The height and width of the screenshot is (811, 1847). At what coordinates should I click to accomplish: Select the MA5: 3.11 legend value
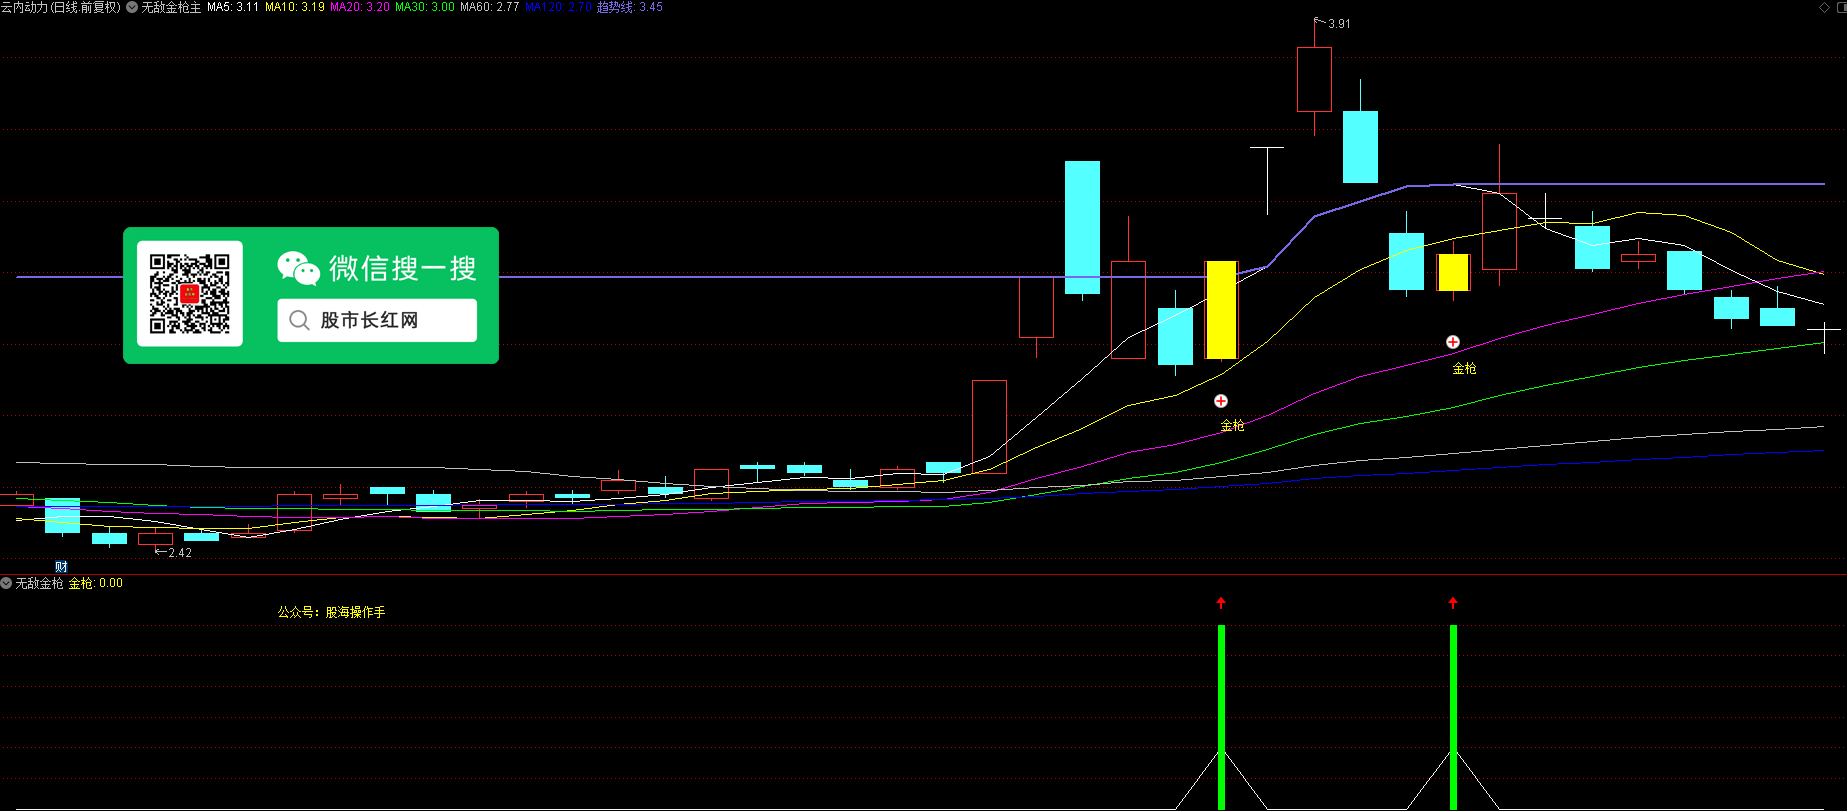point(232,7)
